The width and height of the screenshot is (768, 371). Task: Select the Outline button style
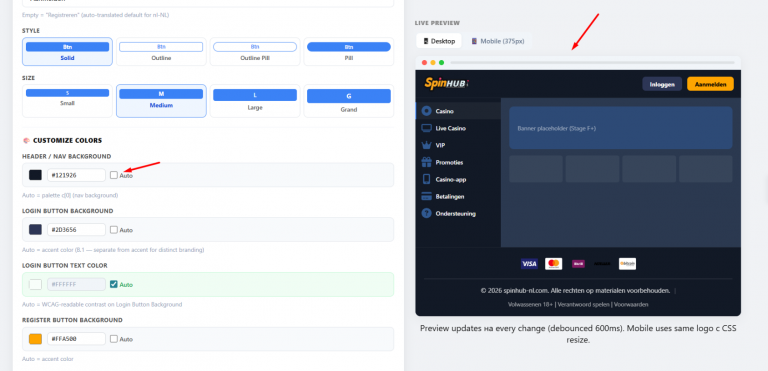tap(161, 51)
